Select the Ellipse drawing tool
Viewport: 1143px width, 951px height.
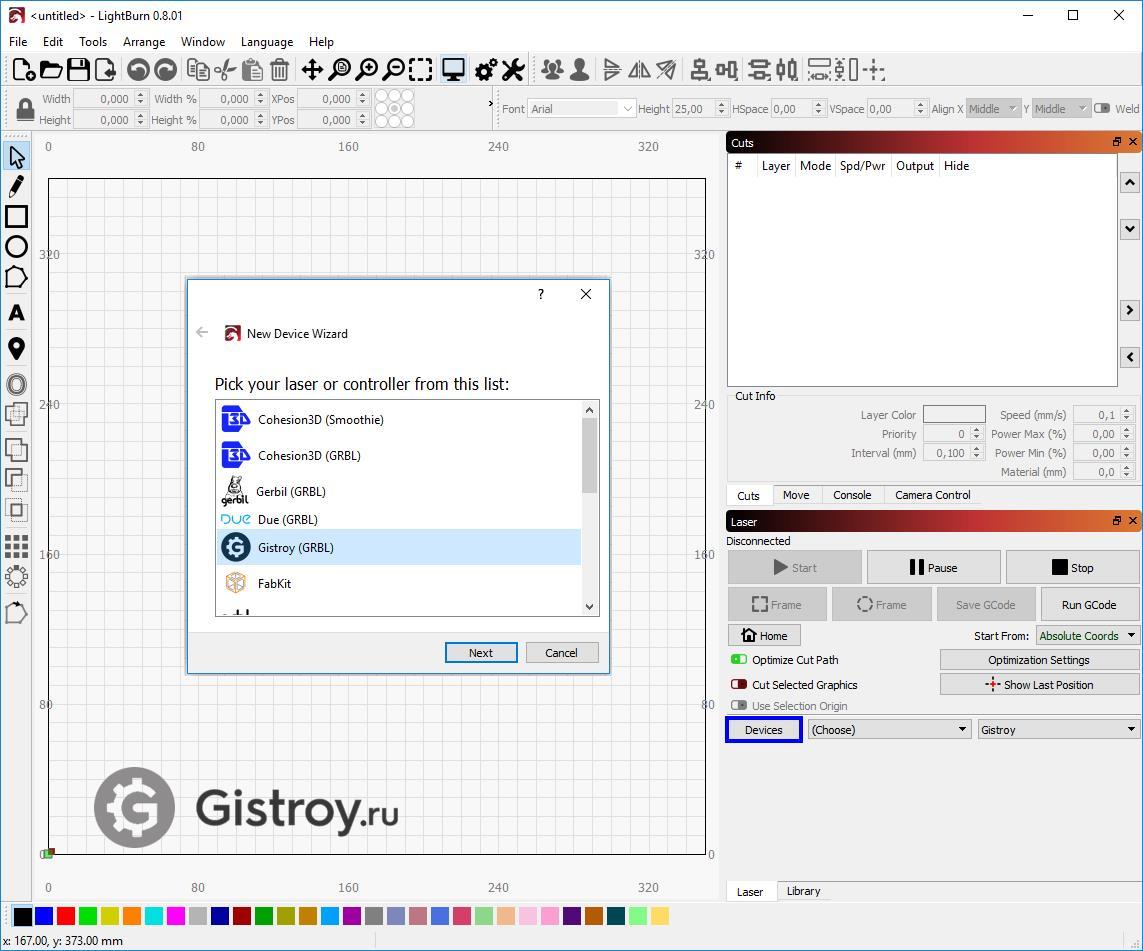point(16,246)
